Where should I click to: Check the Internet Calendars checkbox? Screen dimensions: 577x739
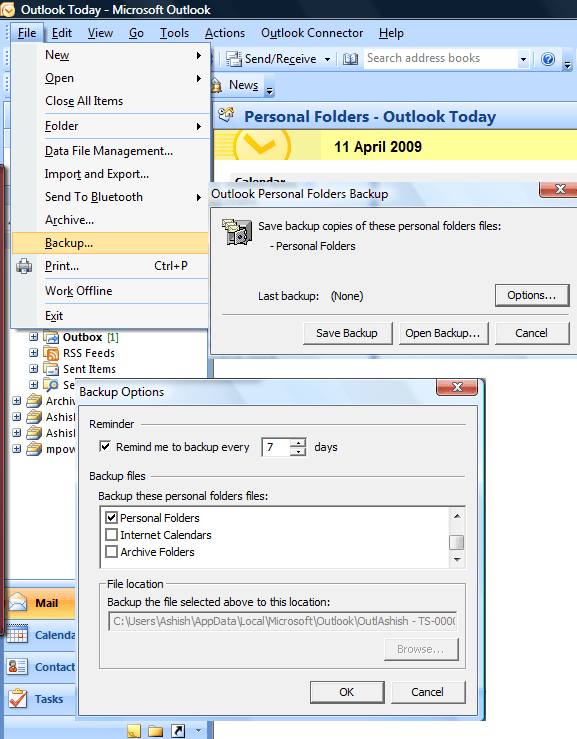(x=111, y=534)
